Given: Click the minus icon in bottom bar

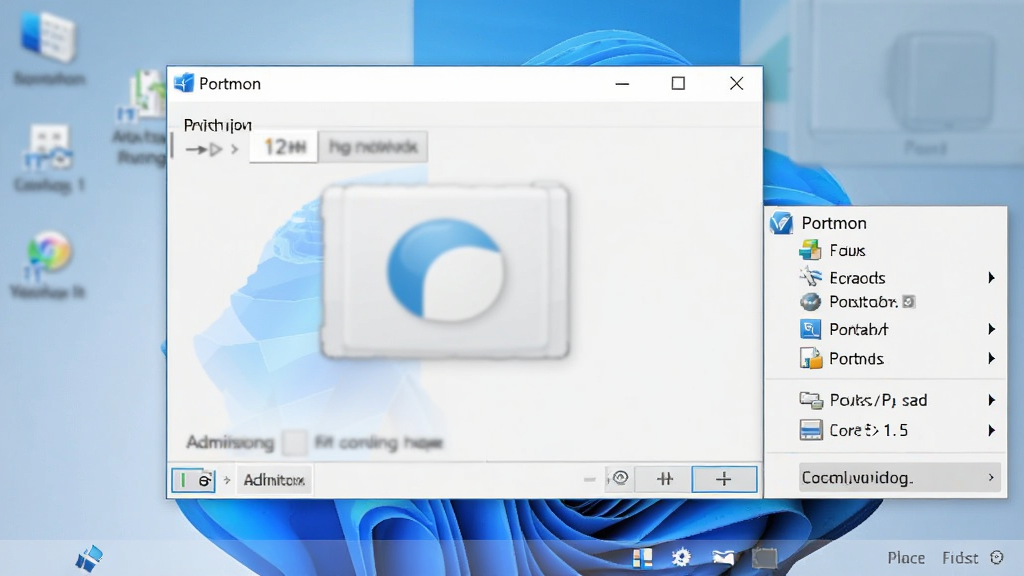Looking at the screenshot, I should 589,479.
